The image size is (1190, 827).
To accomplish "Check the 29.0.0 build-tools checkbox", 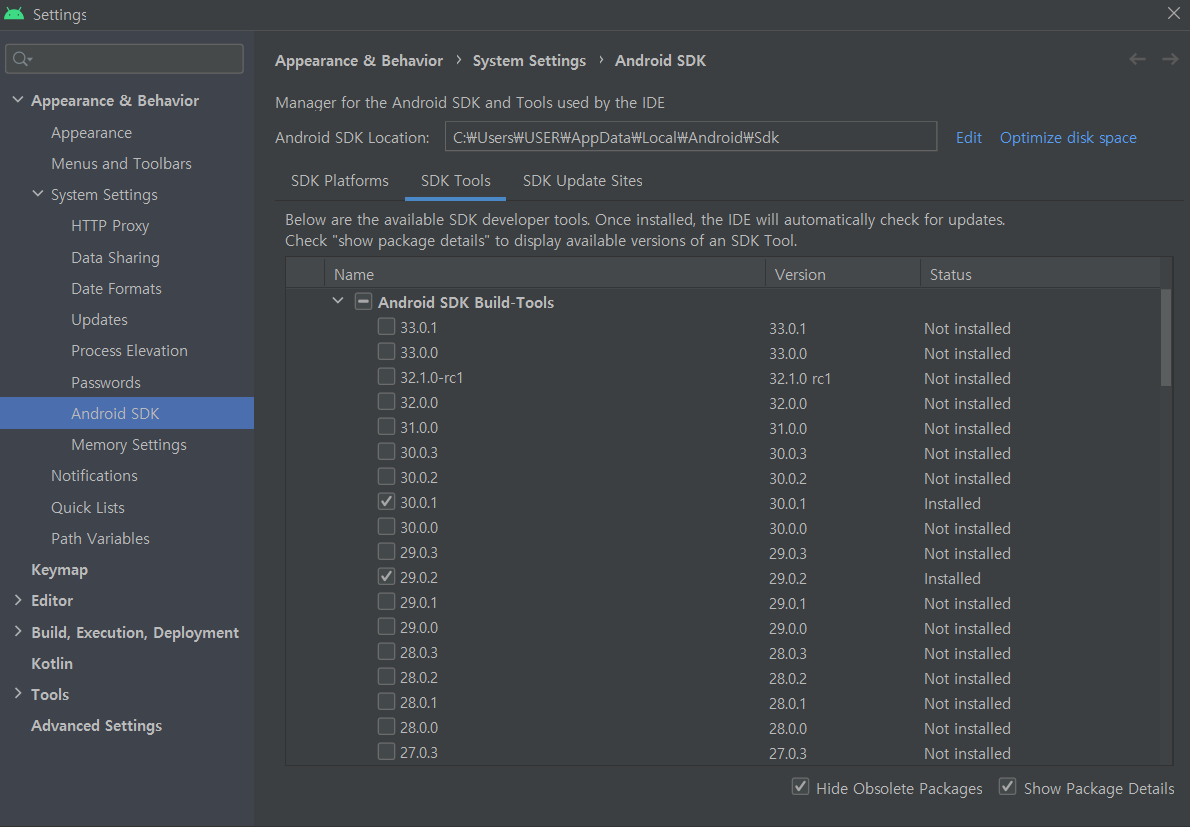I will [x=386, y=627].
